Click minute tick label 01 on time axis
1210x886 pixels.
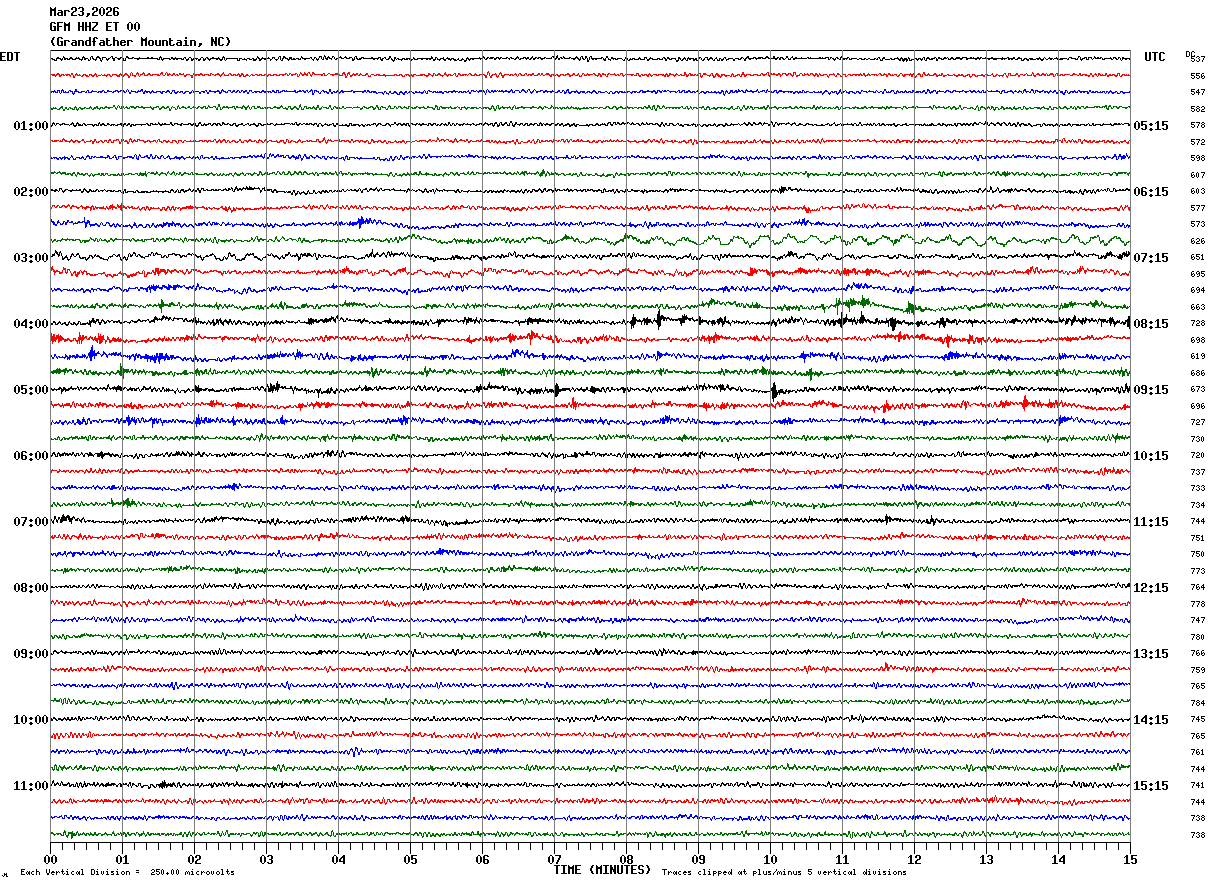click(x=122, y=859)
